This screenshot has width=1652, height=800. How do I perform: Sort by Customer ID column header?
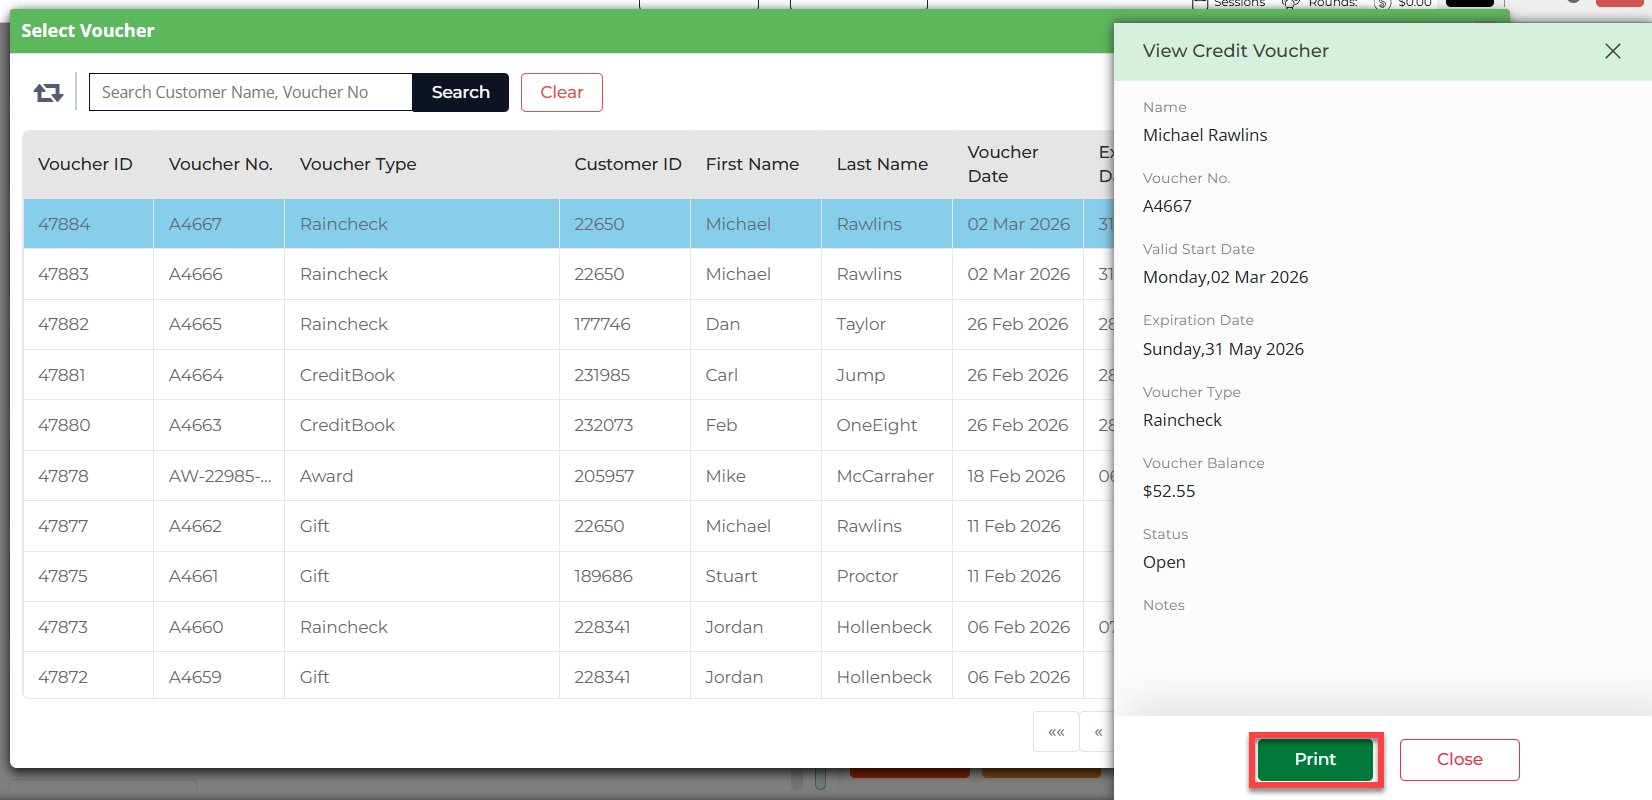(627, 164)
